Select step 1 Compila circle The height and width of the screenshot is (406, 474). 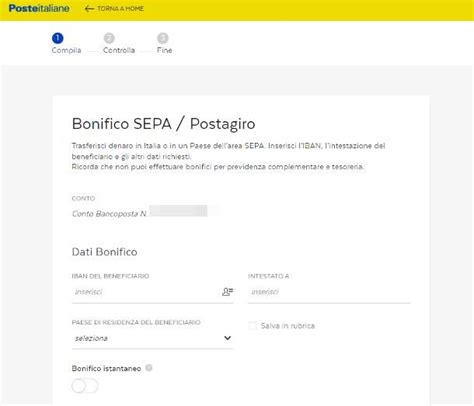tap(57, 38)
